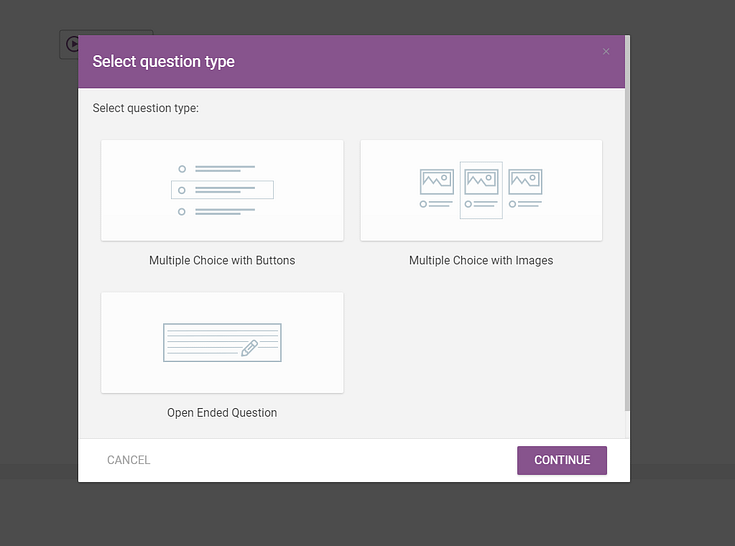The width and height of the screenshot is (735, 546).
Task: Click the center picture in images illustration
Action: (481, 181)
